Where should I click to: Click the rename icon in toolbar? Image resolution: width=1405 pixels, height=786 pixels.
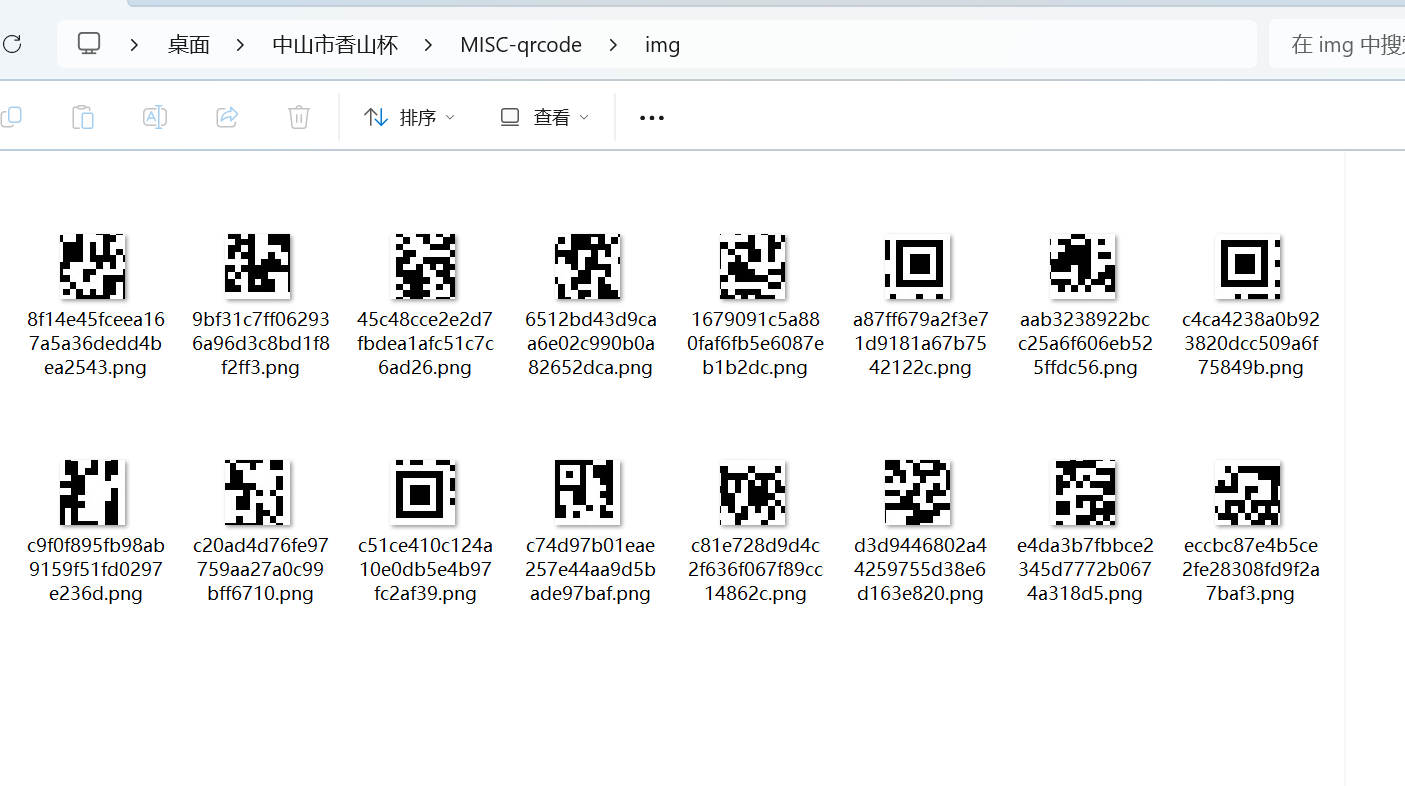(155, 117)
